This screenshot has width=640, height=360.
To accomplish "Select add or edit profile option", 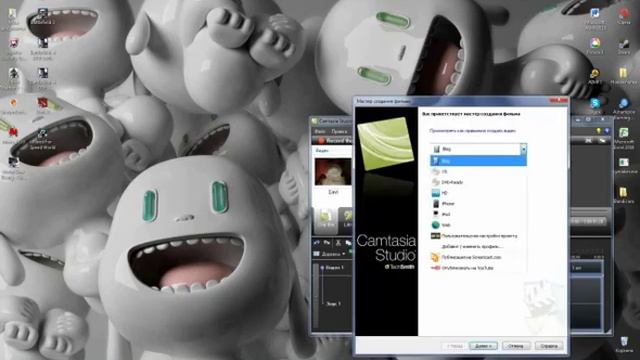I will tap(478, 247).
